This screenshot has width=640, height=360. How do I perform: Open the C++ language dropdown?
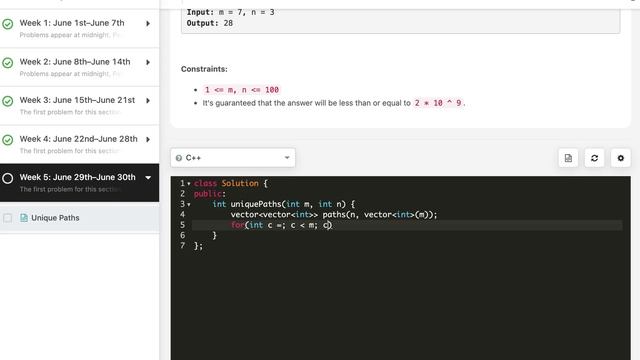[233, 158]
